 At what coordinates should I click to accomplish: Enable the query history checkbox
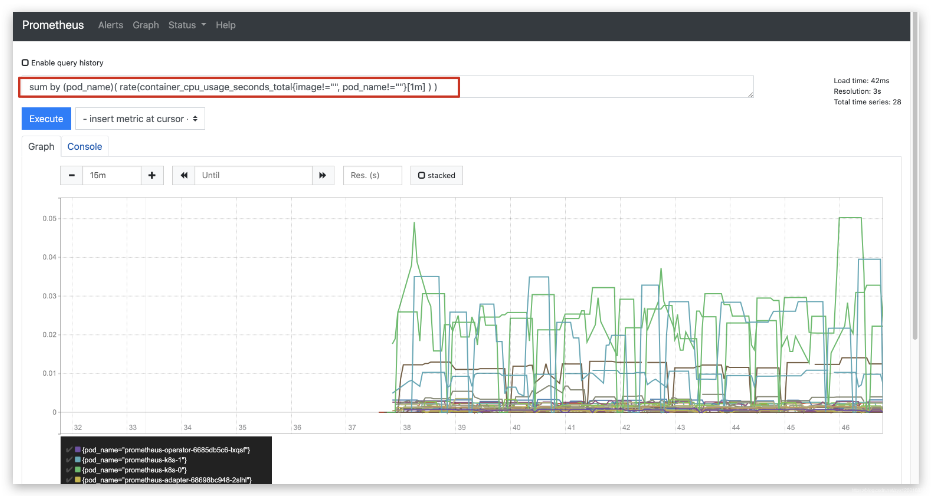pos(25,62)
